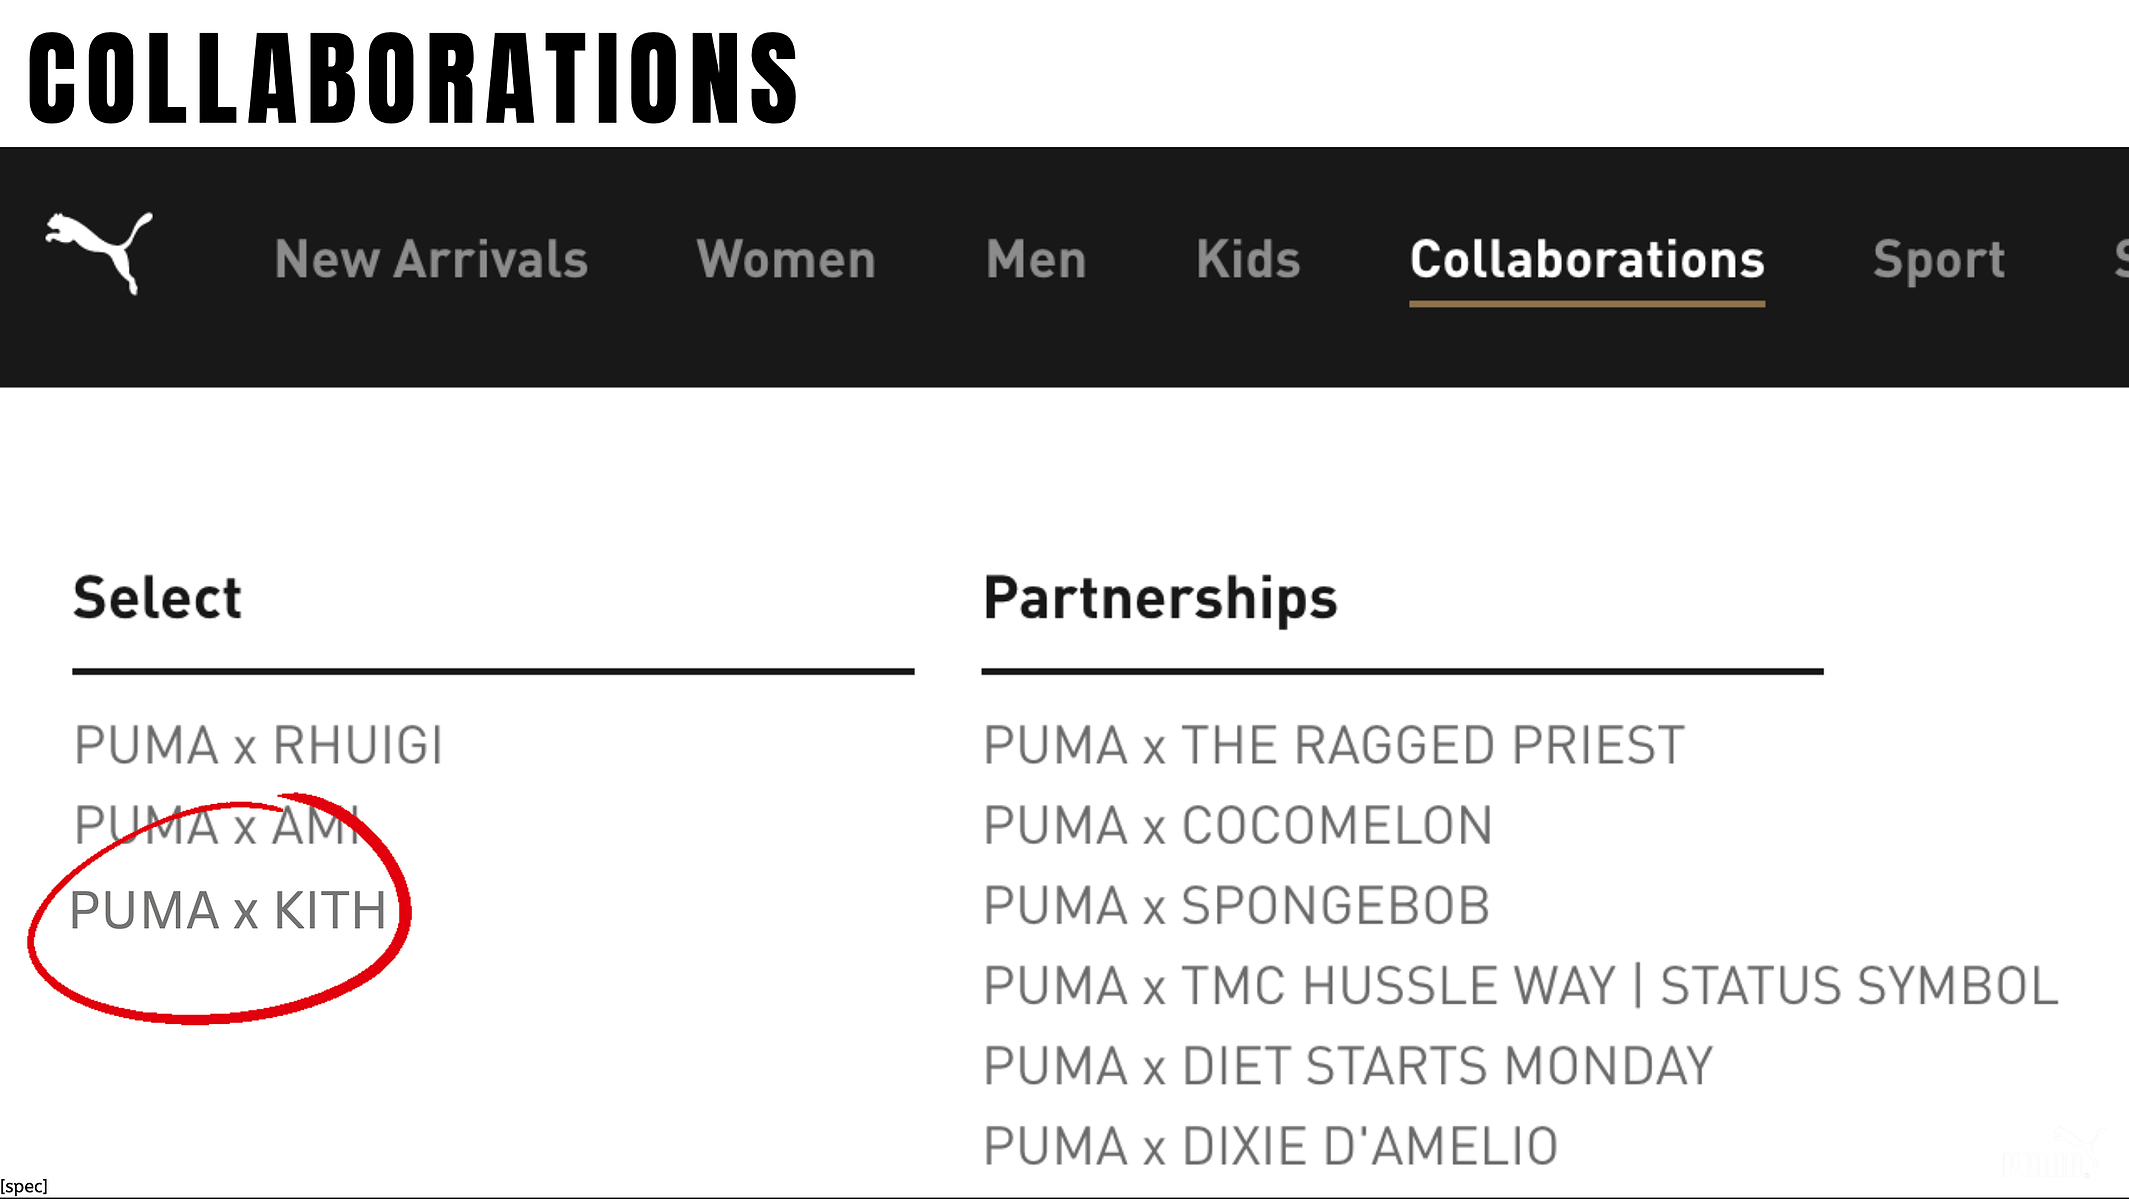Click the PUMA leaping cat logo
Viewport: 2129px width, 1199px height.
[99, 253]
